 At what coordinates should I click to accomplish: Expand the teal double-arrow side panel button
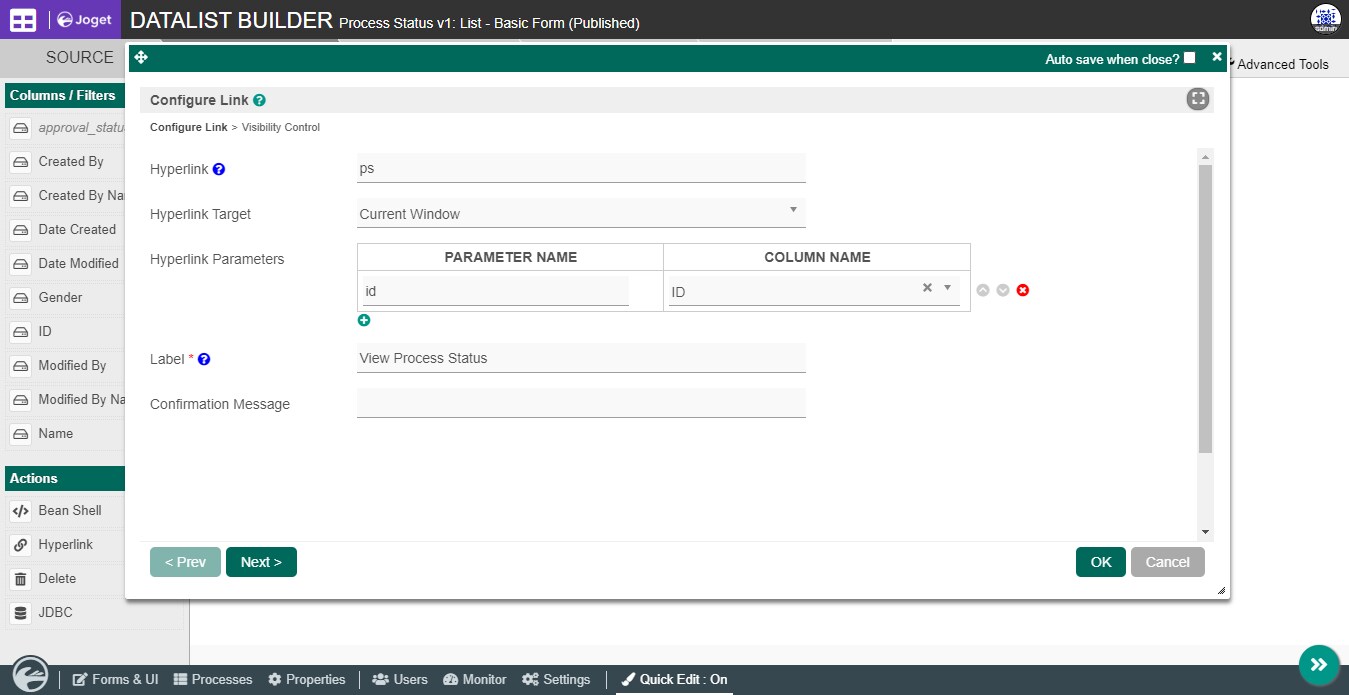point(1319,665)
